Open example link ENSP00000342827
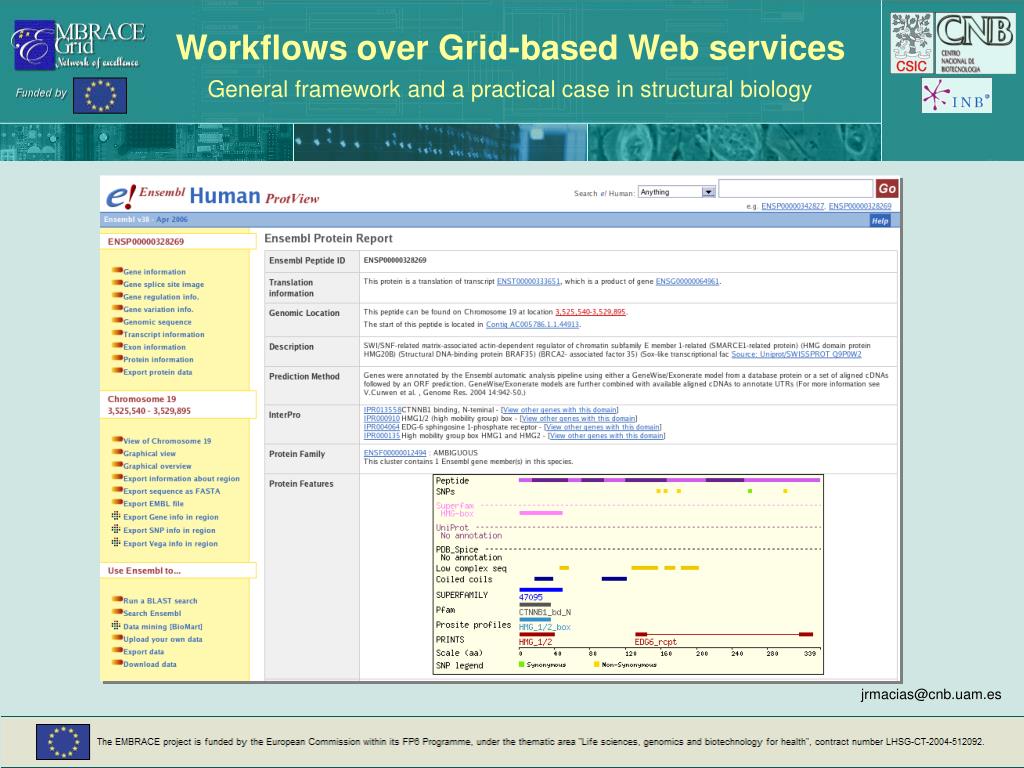This screenshot has height=768, width=1024. (x=792, y=206)
